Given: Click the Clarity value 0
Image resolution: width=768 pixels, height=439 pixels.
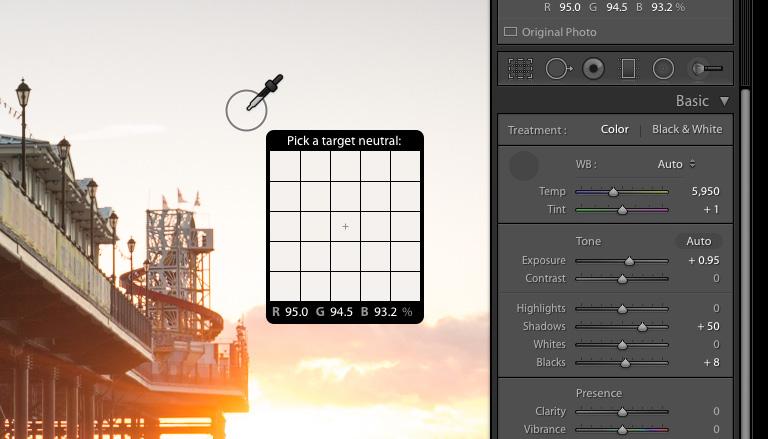Looking at the screenshot, I should [x=716, y=411].
